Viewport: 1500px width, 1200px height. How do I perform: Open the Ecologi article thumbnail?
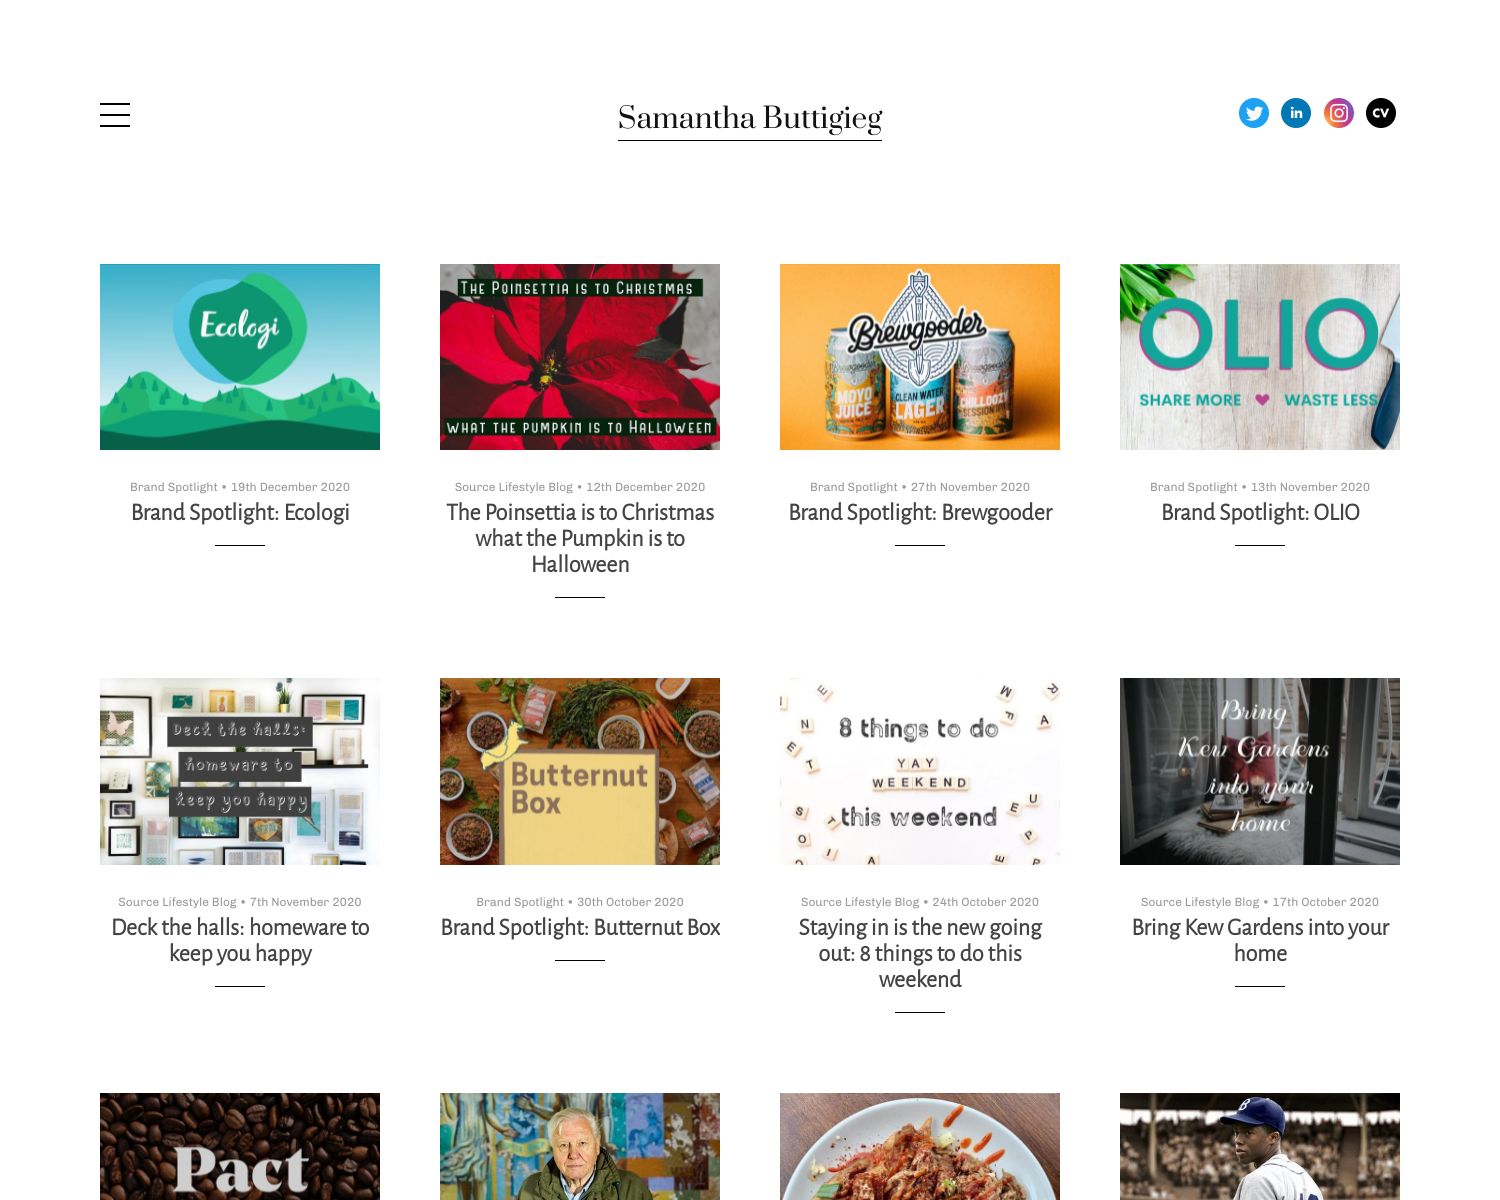tap(240, 357)
